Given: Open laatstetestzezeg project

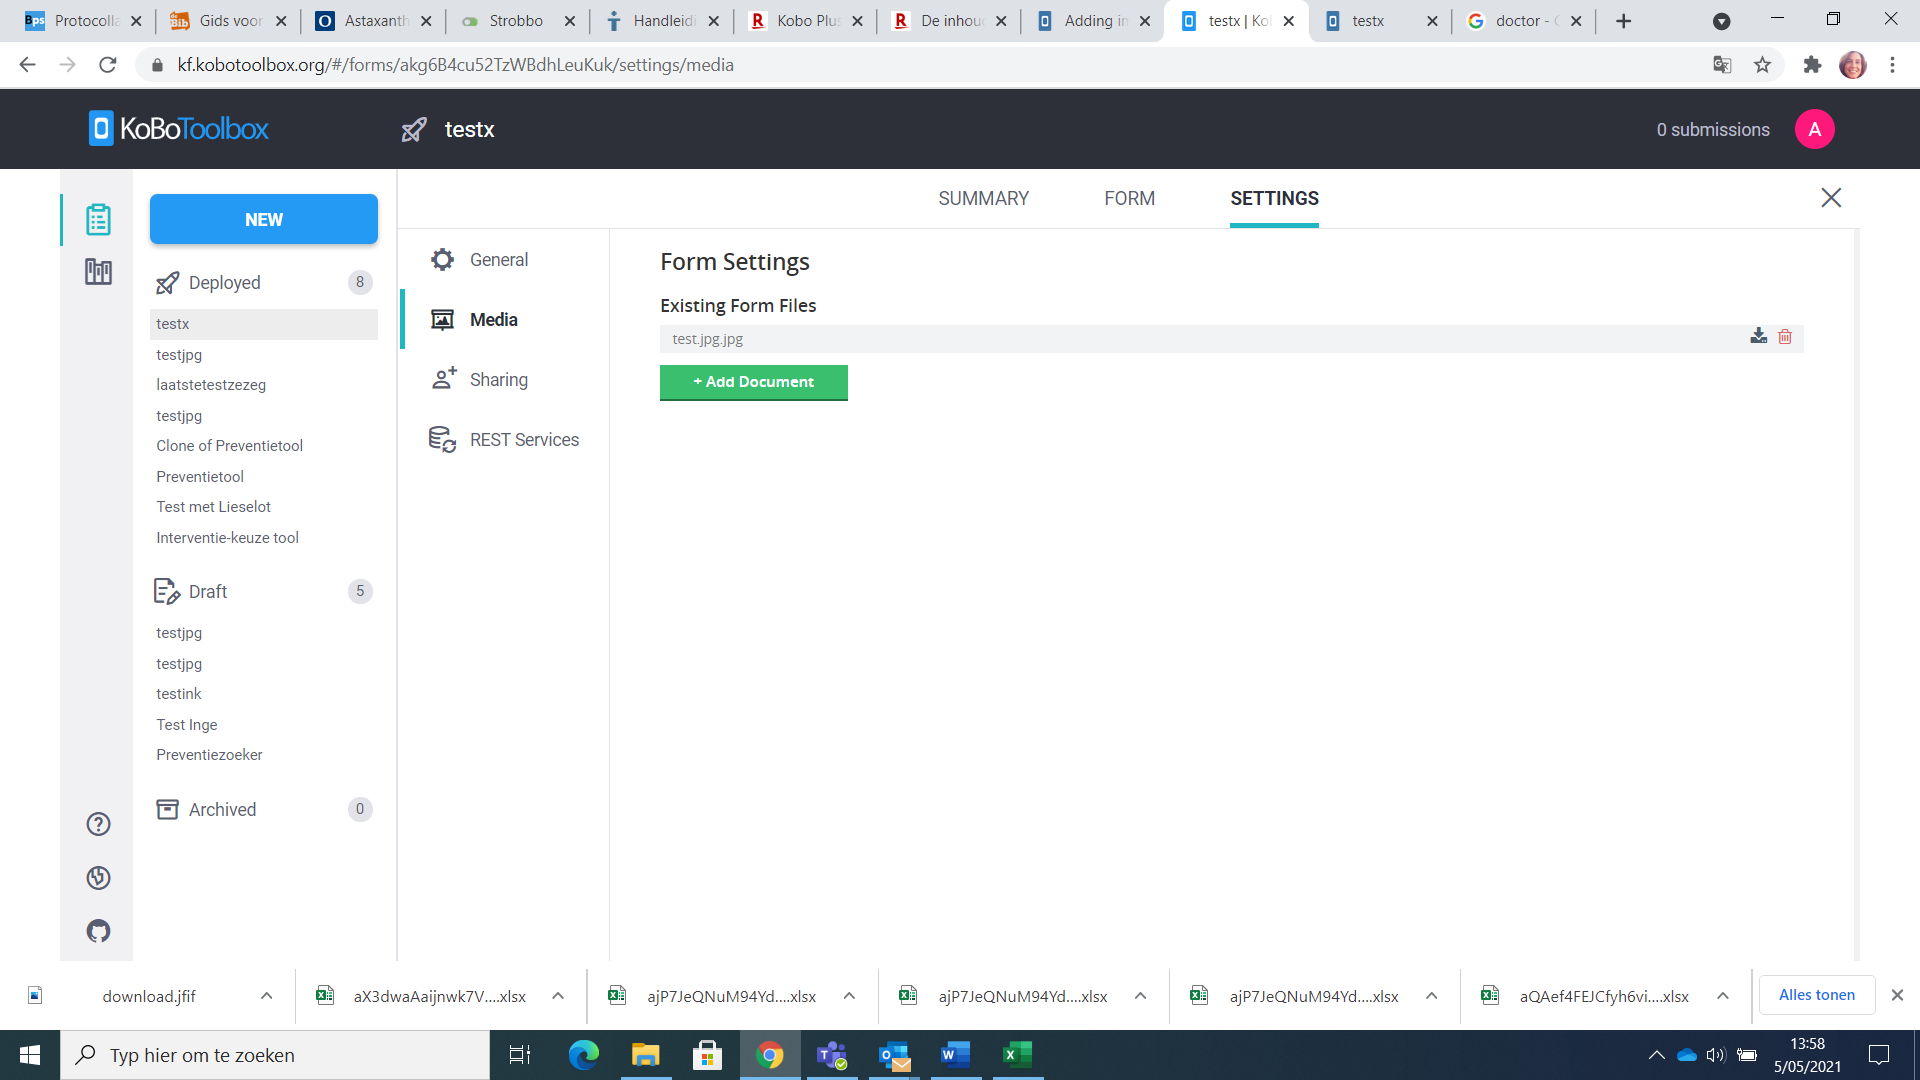Looking at the screenshot, I should pos(211,385).
